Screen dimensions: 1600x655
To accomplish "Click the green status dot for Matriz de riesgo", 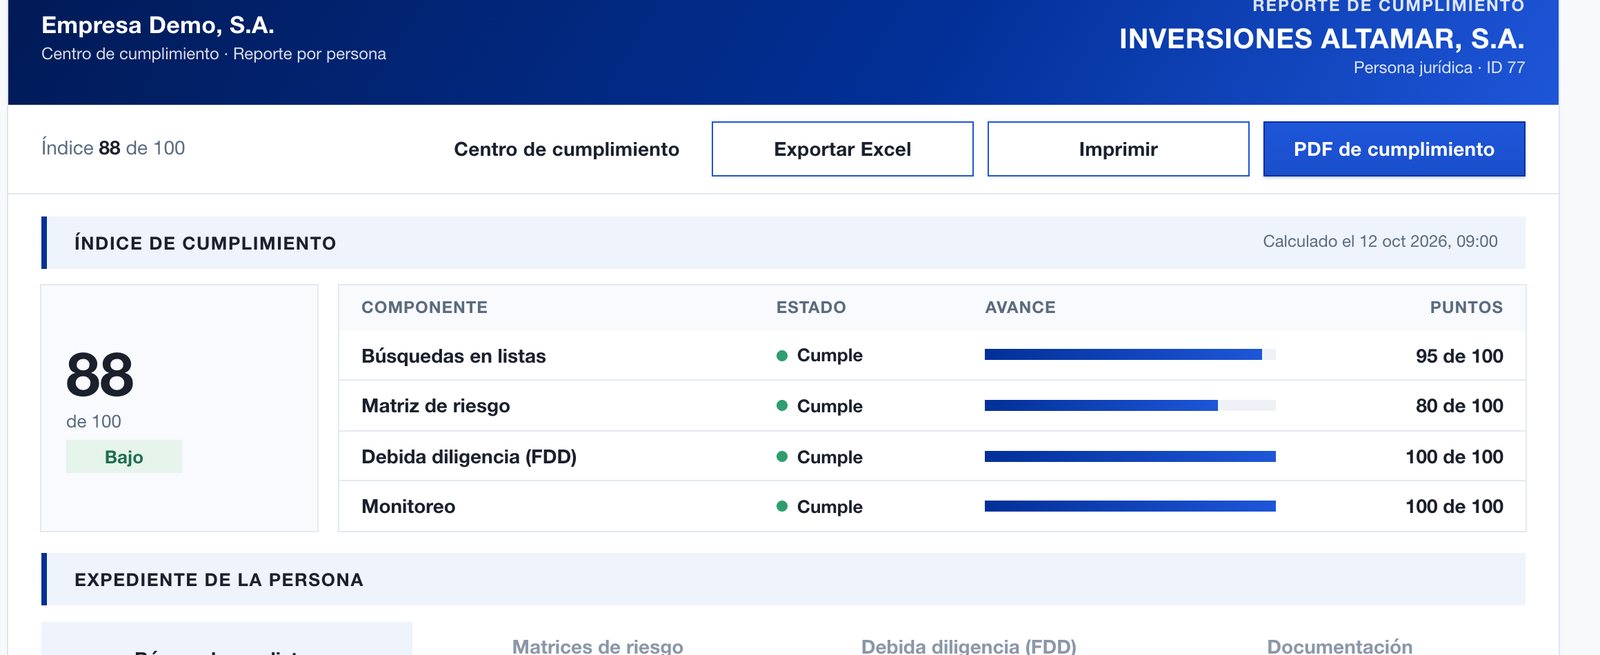I will coord(782,405).
